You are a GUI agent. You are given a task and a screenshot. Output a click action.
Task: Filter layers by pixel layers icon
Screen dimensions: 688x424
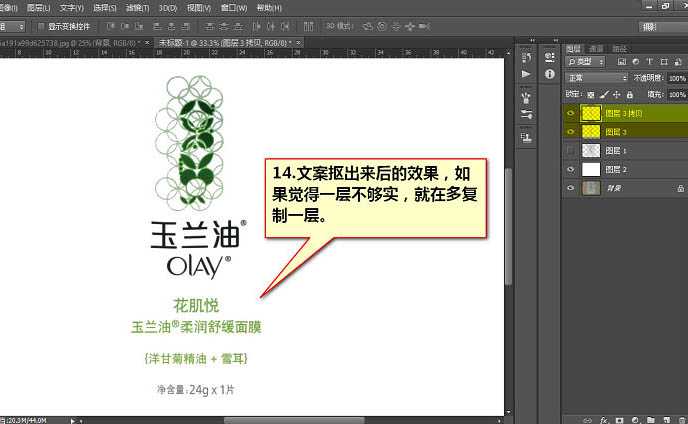pyautogui.click(x=622, y=62)
